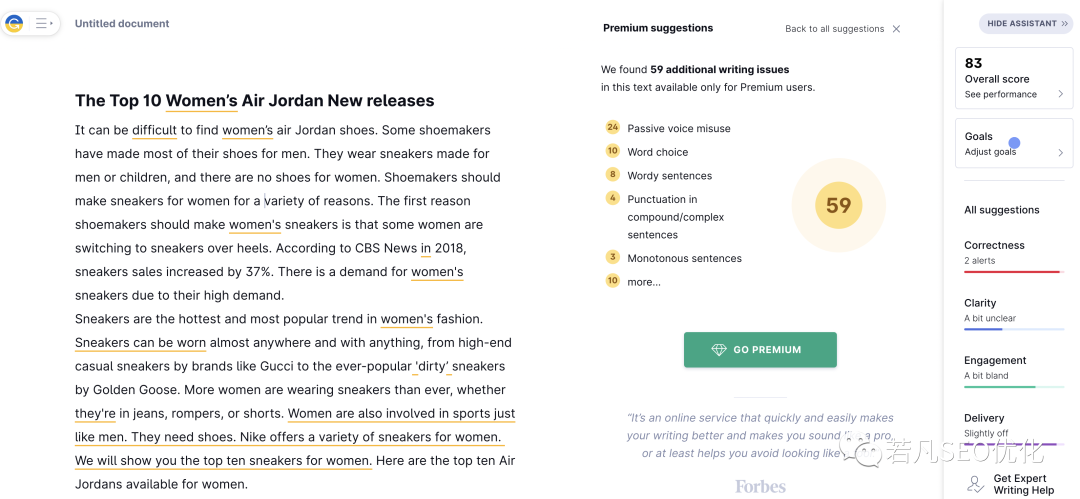Viewport: 1080px width, 499px height.
Task: Select the Correctness category
Action: tap(994, 246)
